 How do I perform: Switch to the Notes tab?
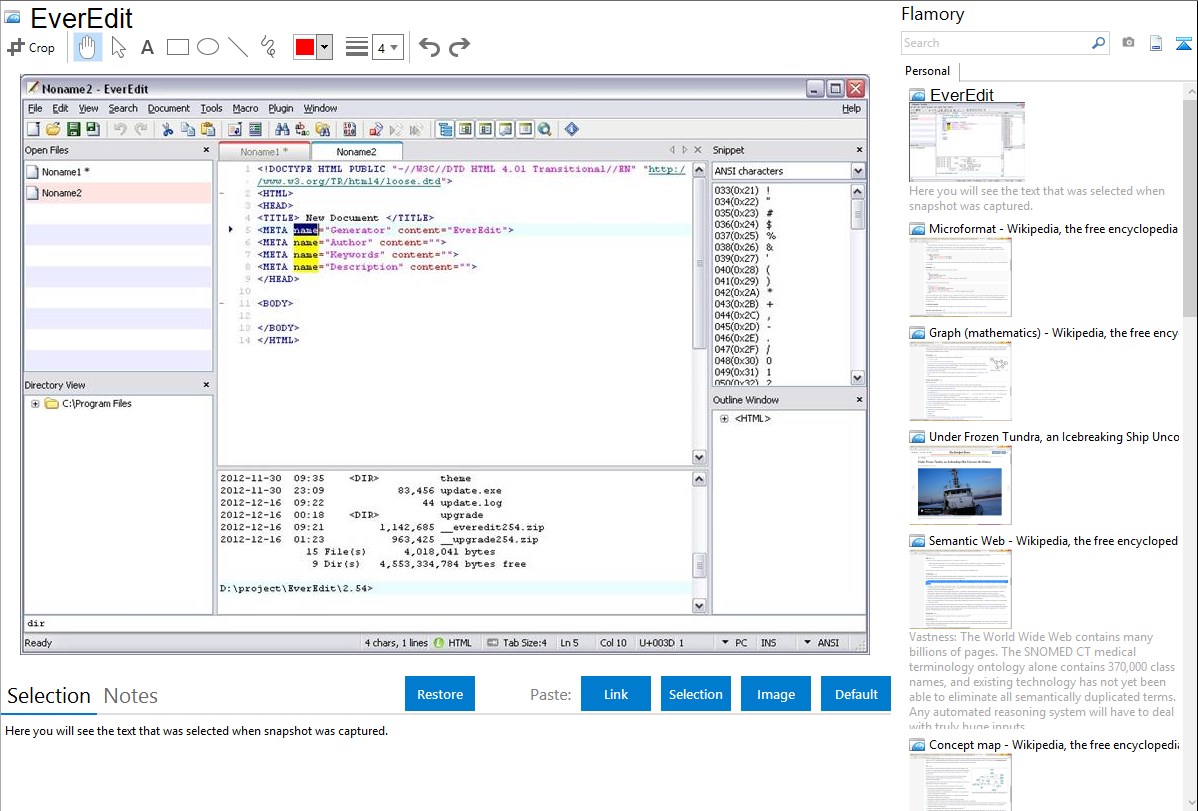tap(130, 696)
